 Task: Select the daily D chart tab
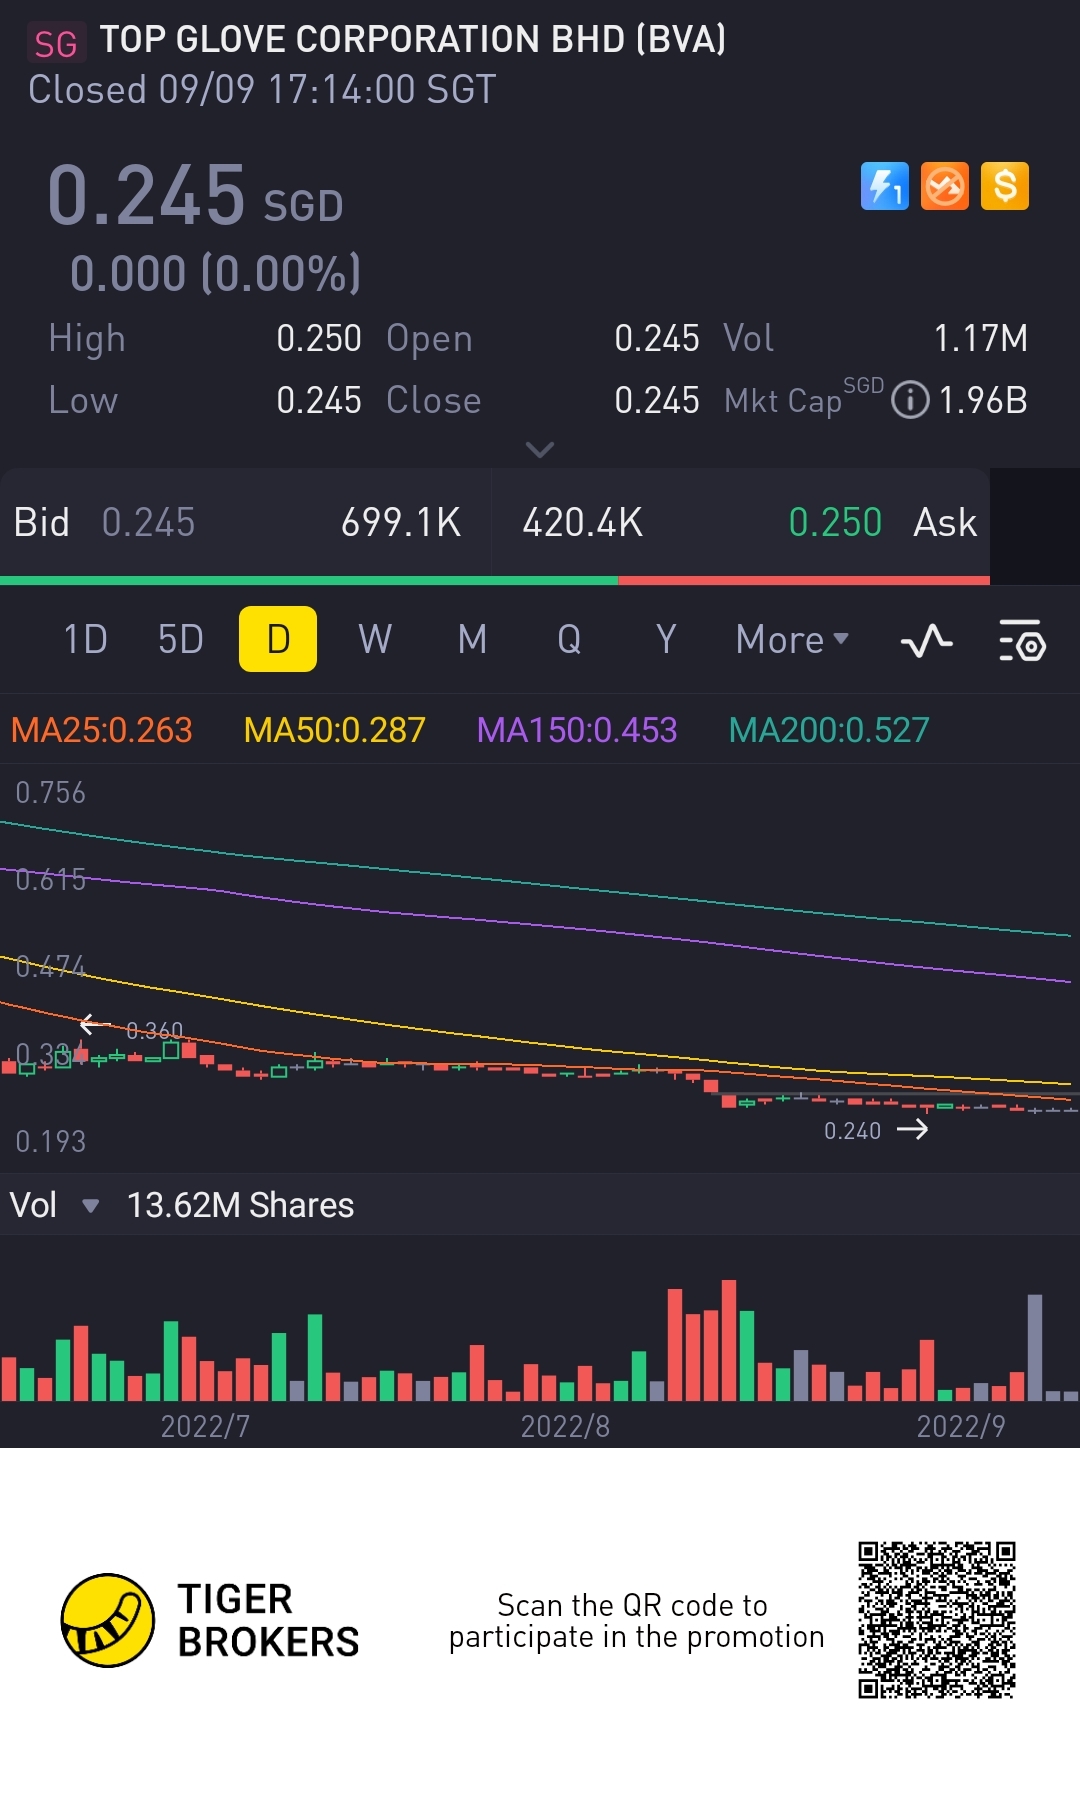[x=278, y=639]
